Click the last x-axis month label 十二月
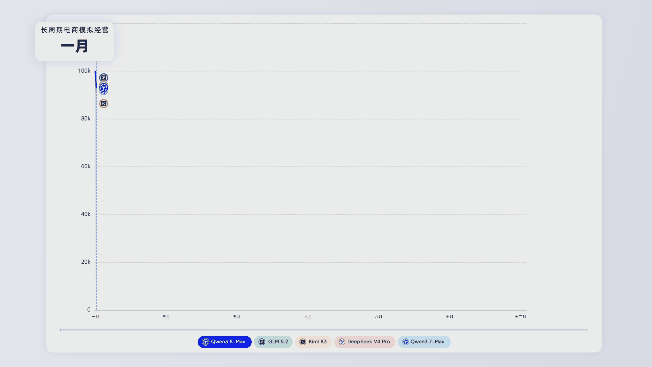The width and height of the screenshot is (652, 367). (520, 317)
